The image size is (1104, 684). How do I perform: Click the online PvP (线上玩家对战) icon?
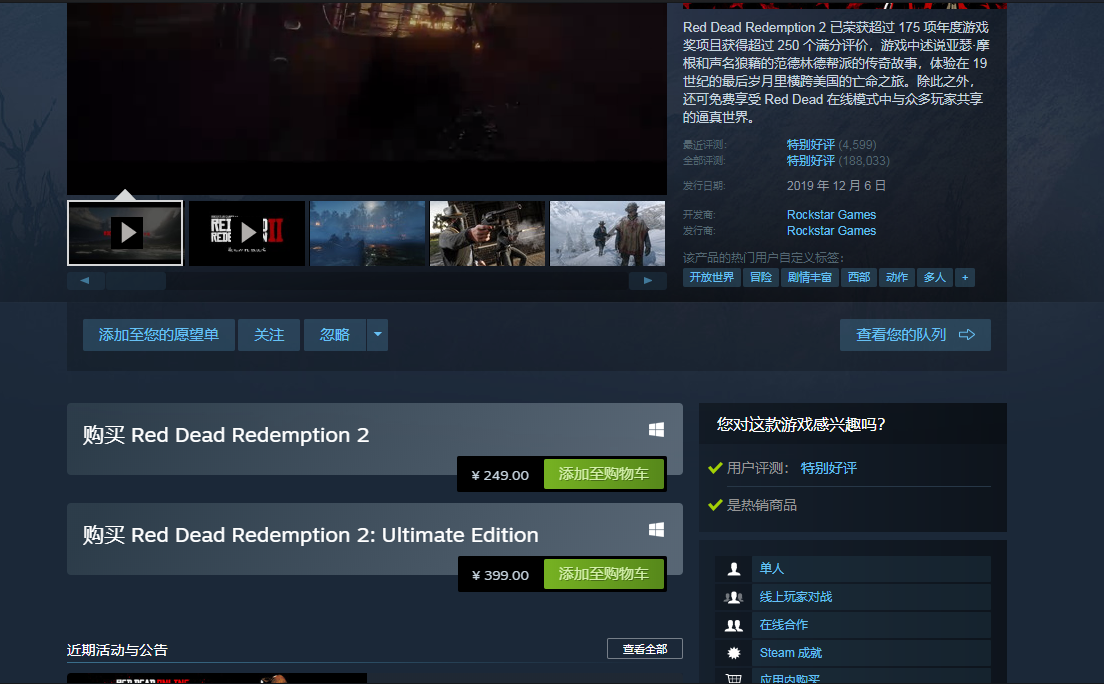734,597
